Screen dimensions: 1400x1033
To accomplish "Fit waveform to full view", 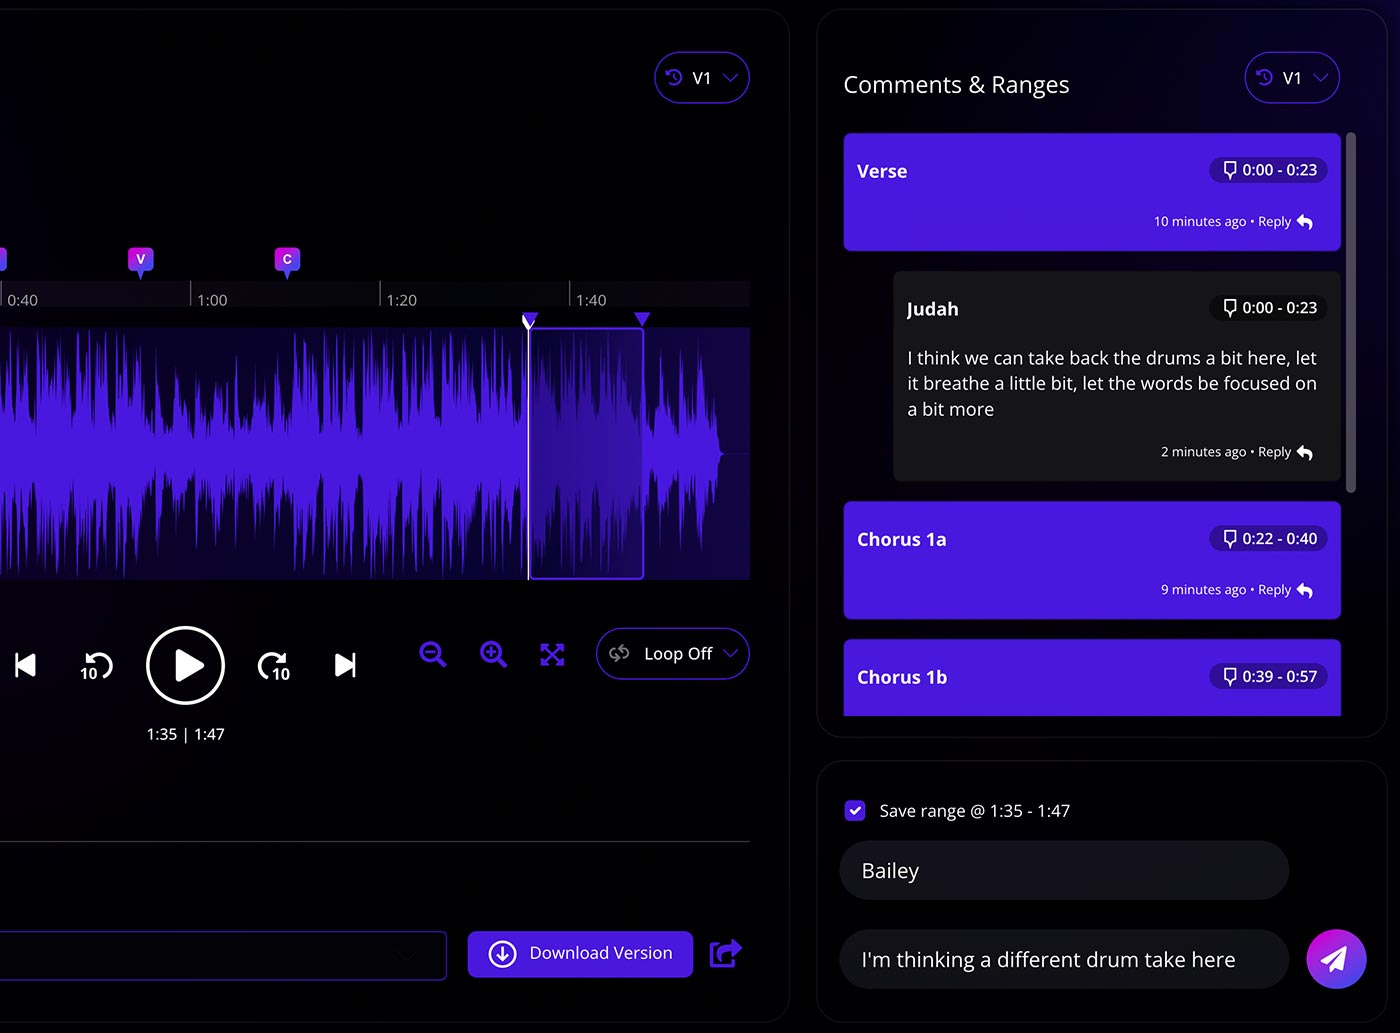I will 552,654.
